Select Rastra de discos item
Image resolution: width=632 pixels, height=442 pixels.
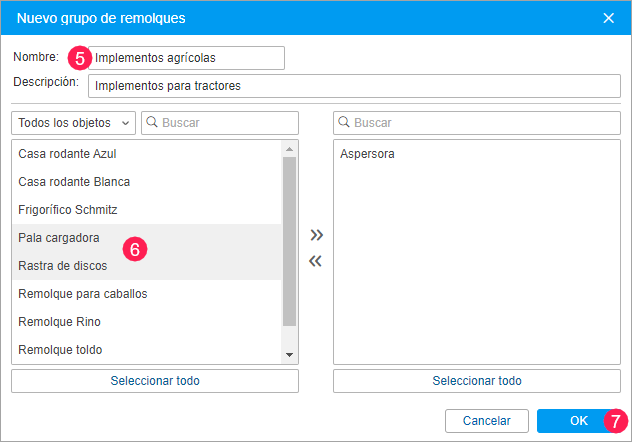pos(62,266)
